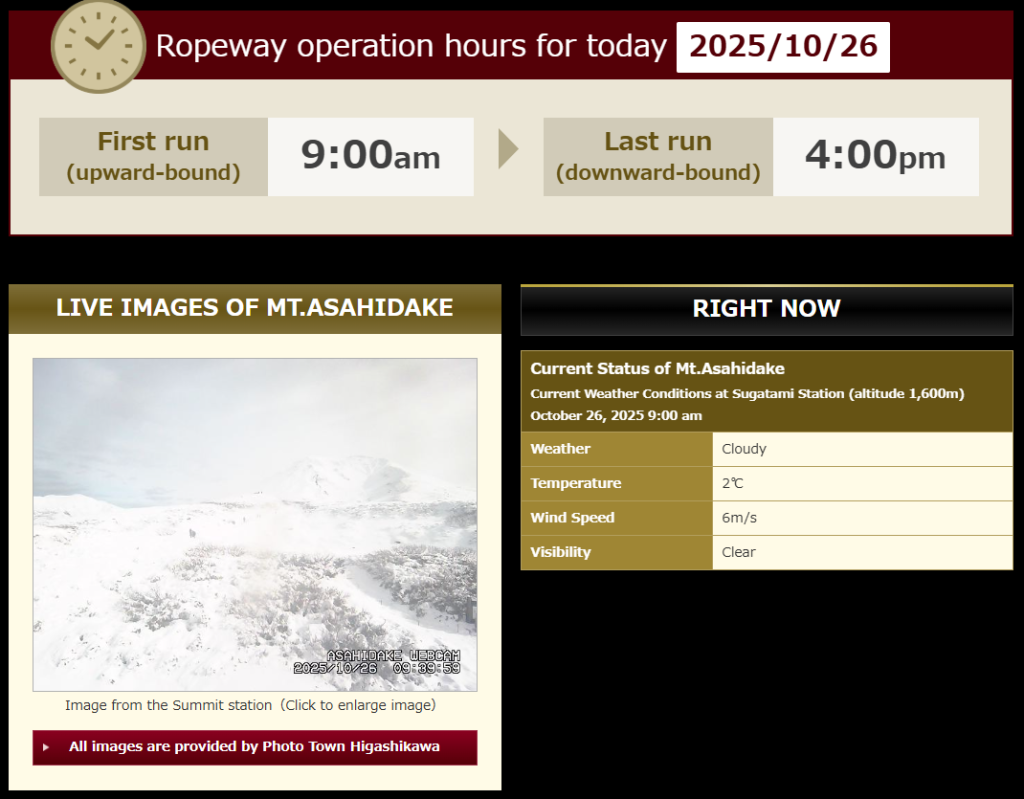The height and width of the screenshot is (799, 1024).
Task: Click the 'Last run (downward-bound)' label
Action: click(x=657, y=156)
